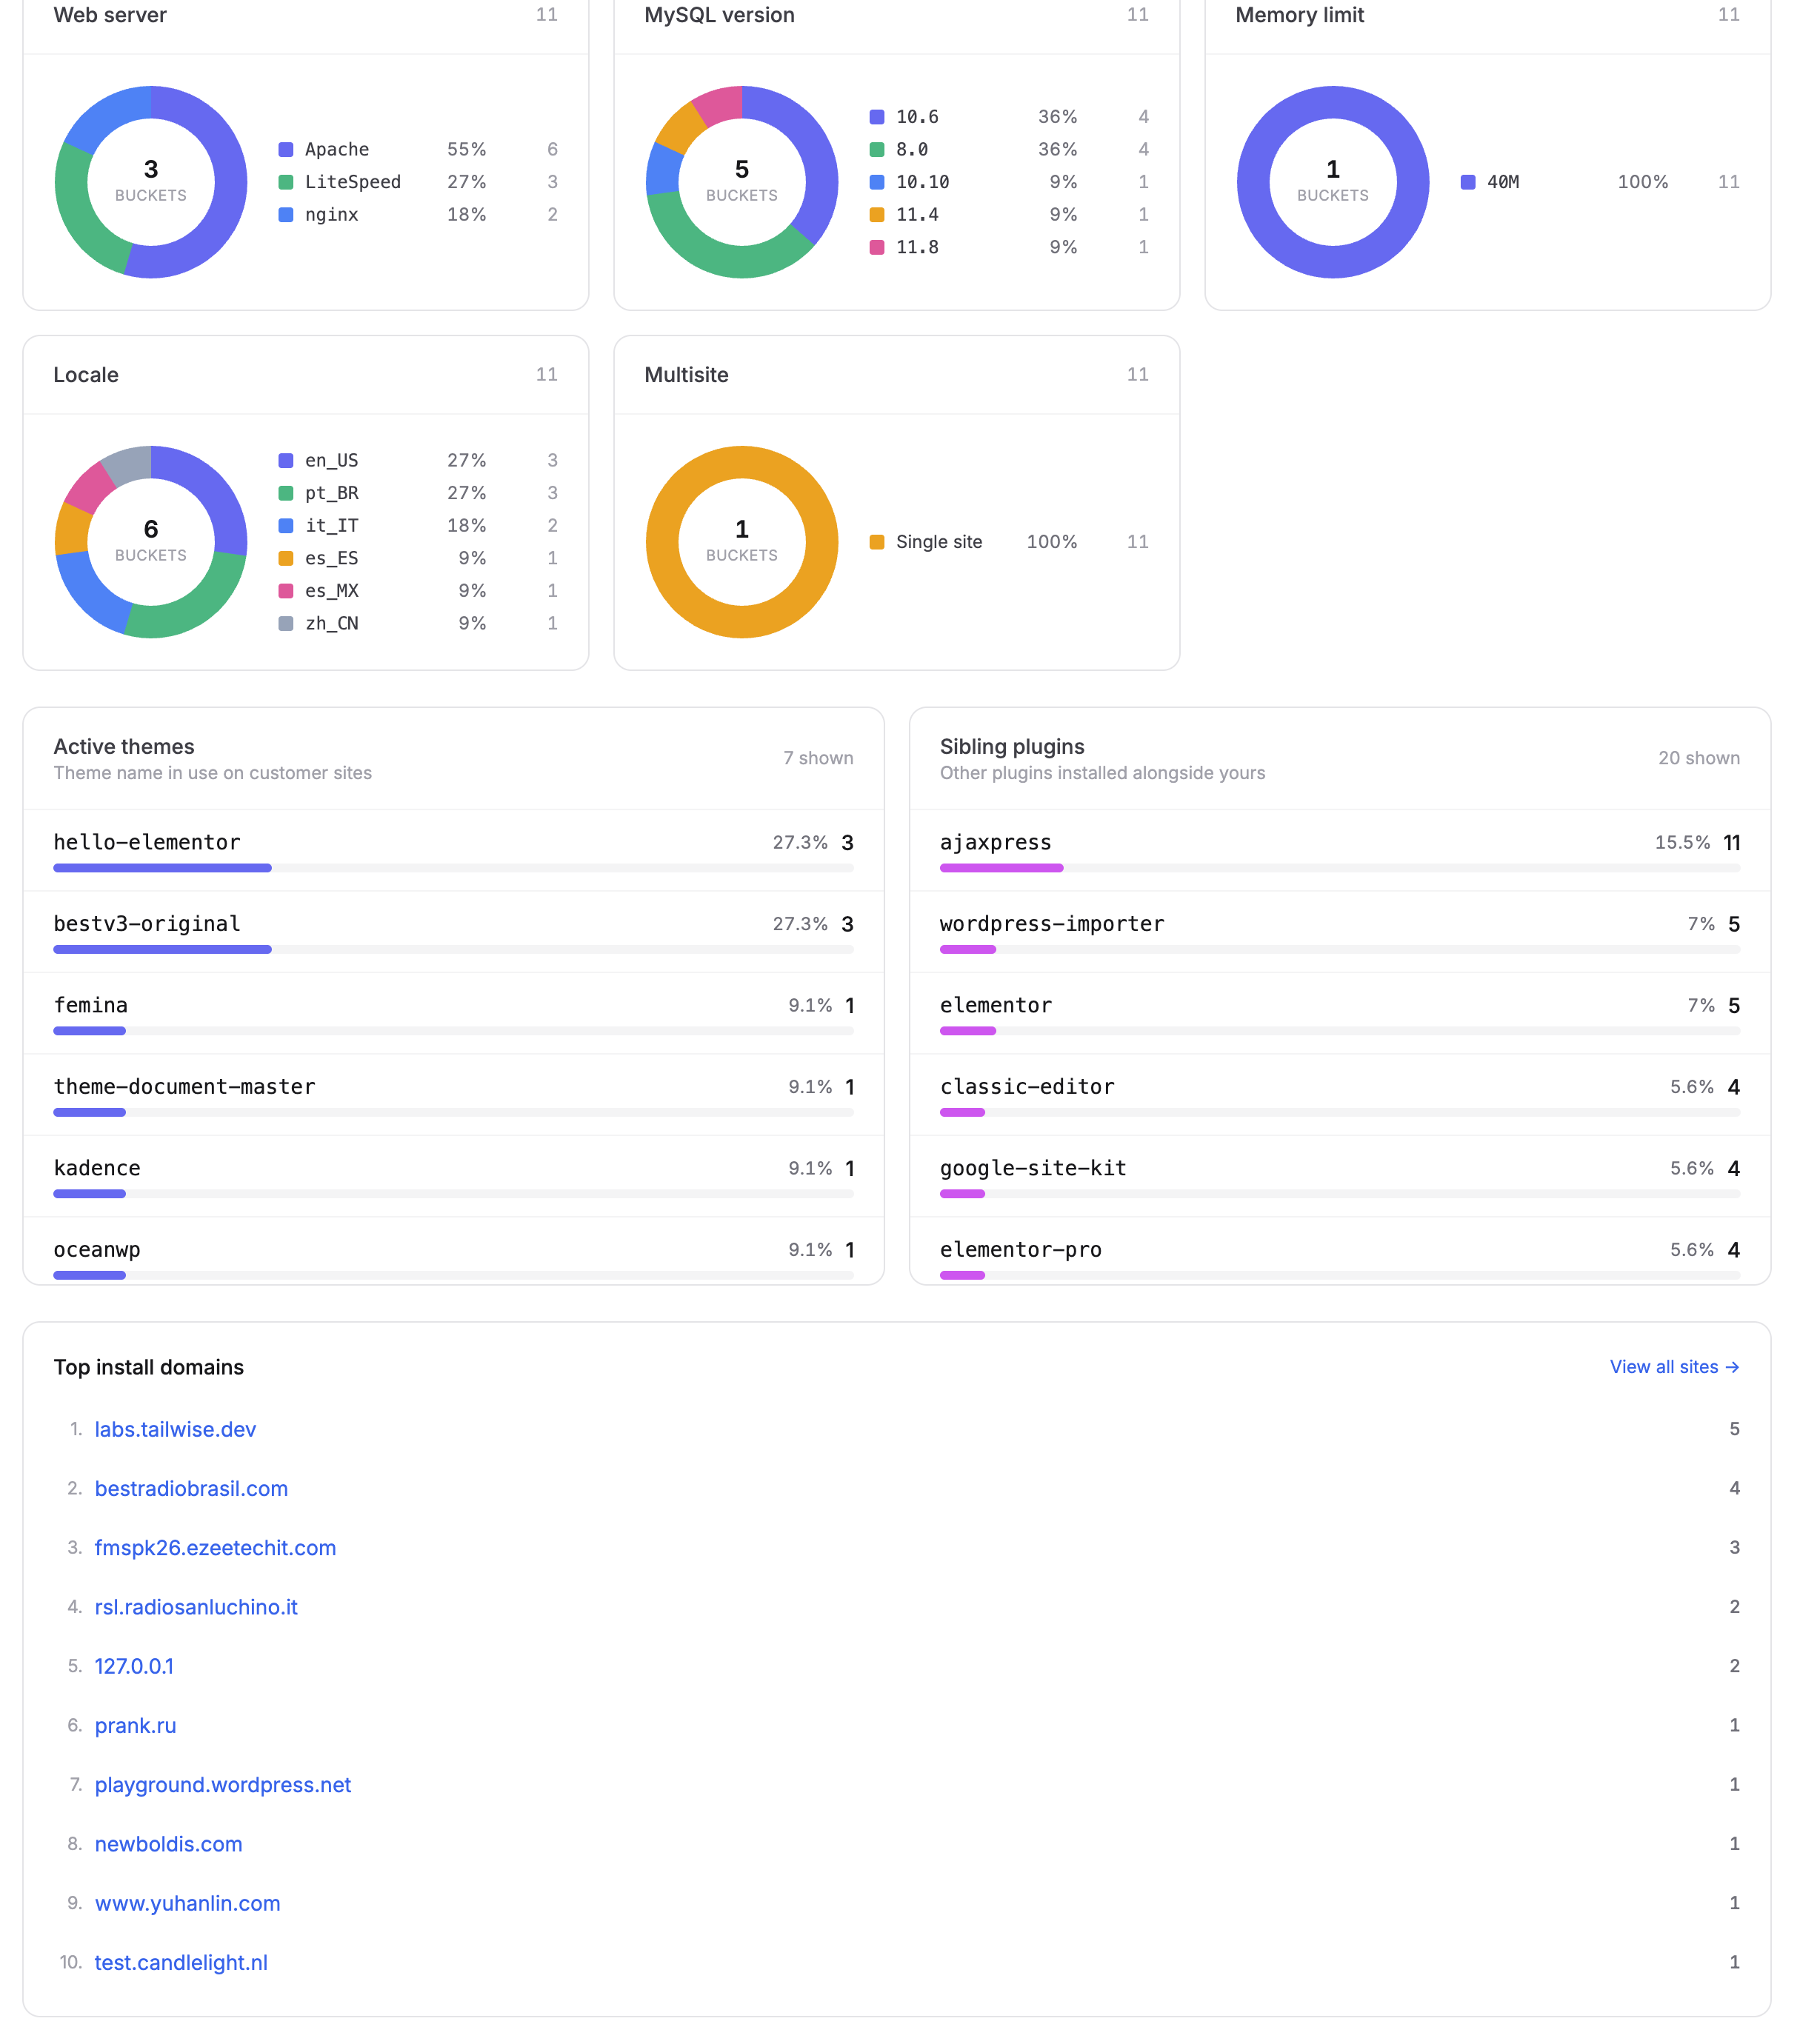Select the MySQL 11.8 legend swatch
Viewport: 1800px width, 2044px height.
(877, 247)
